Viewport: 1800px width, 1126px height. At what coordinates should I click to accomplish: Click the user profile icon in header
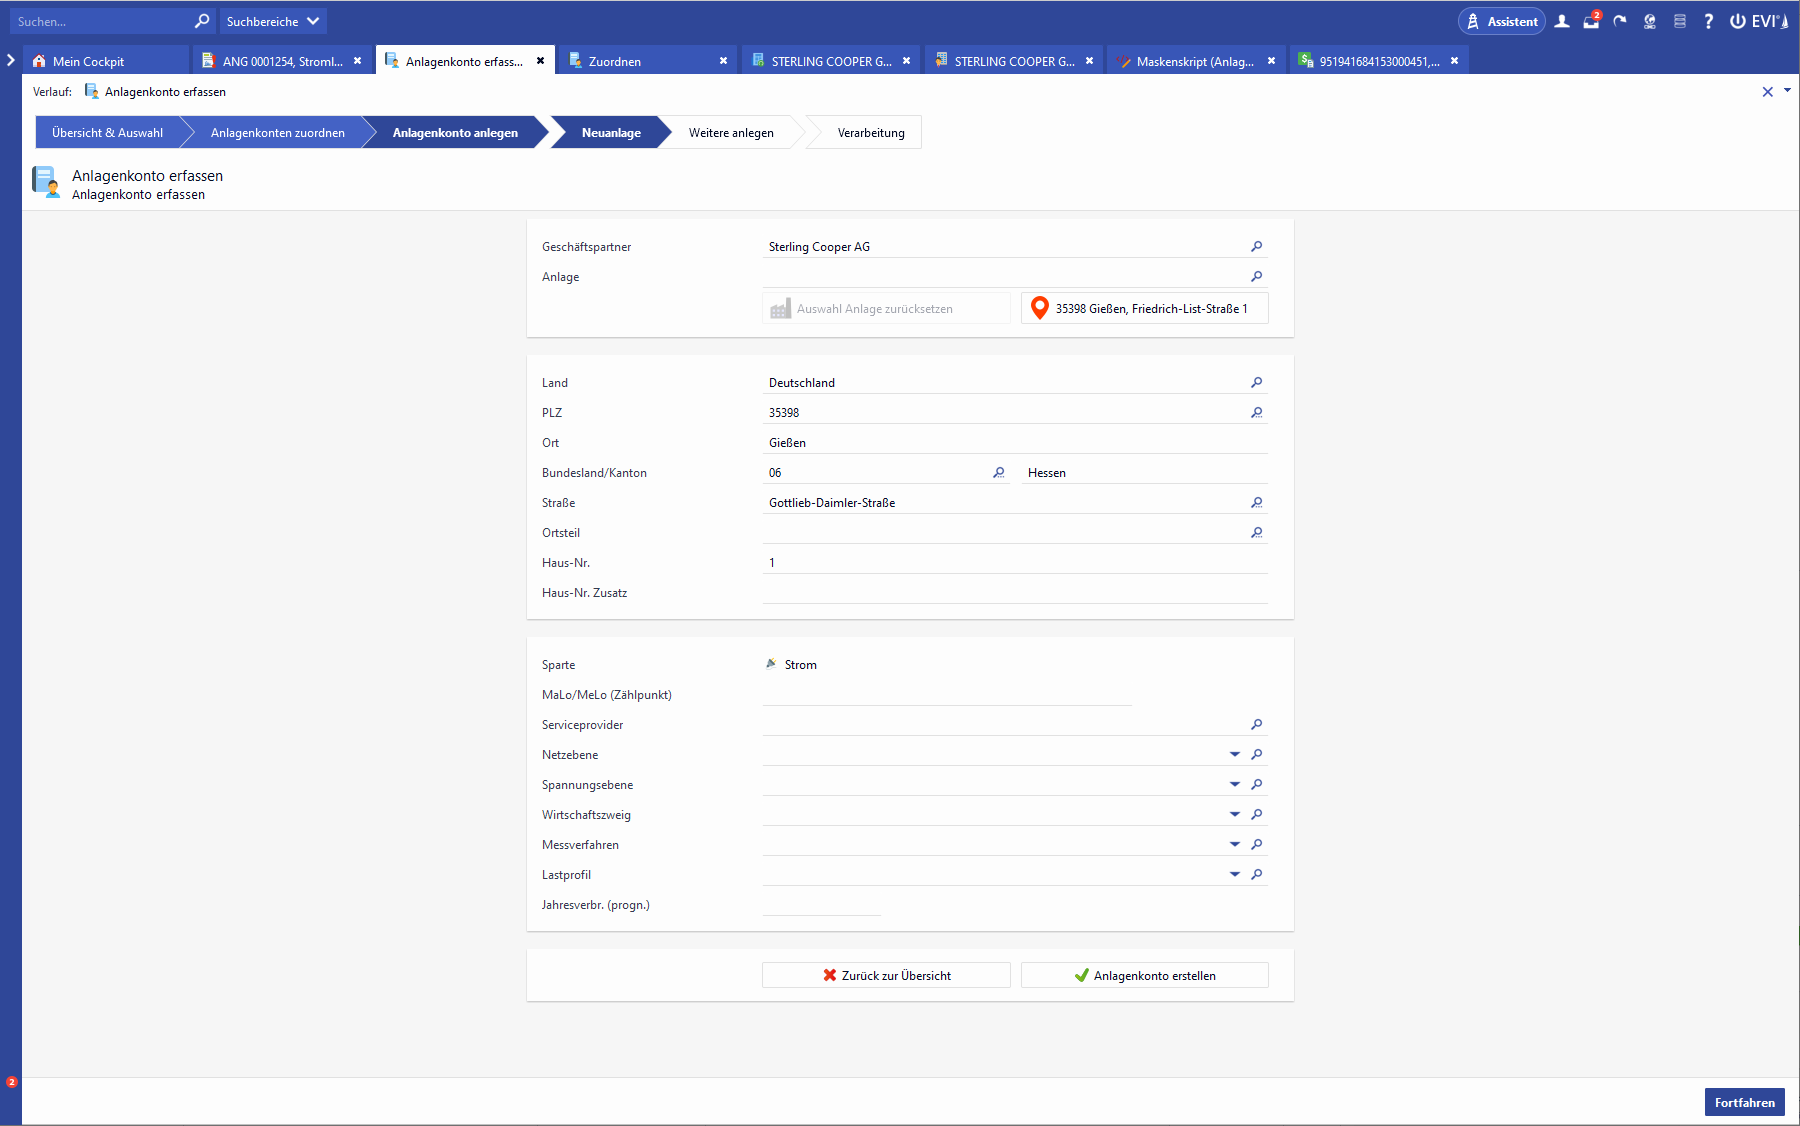coord(1562,21)
